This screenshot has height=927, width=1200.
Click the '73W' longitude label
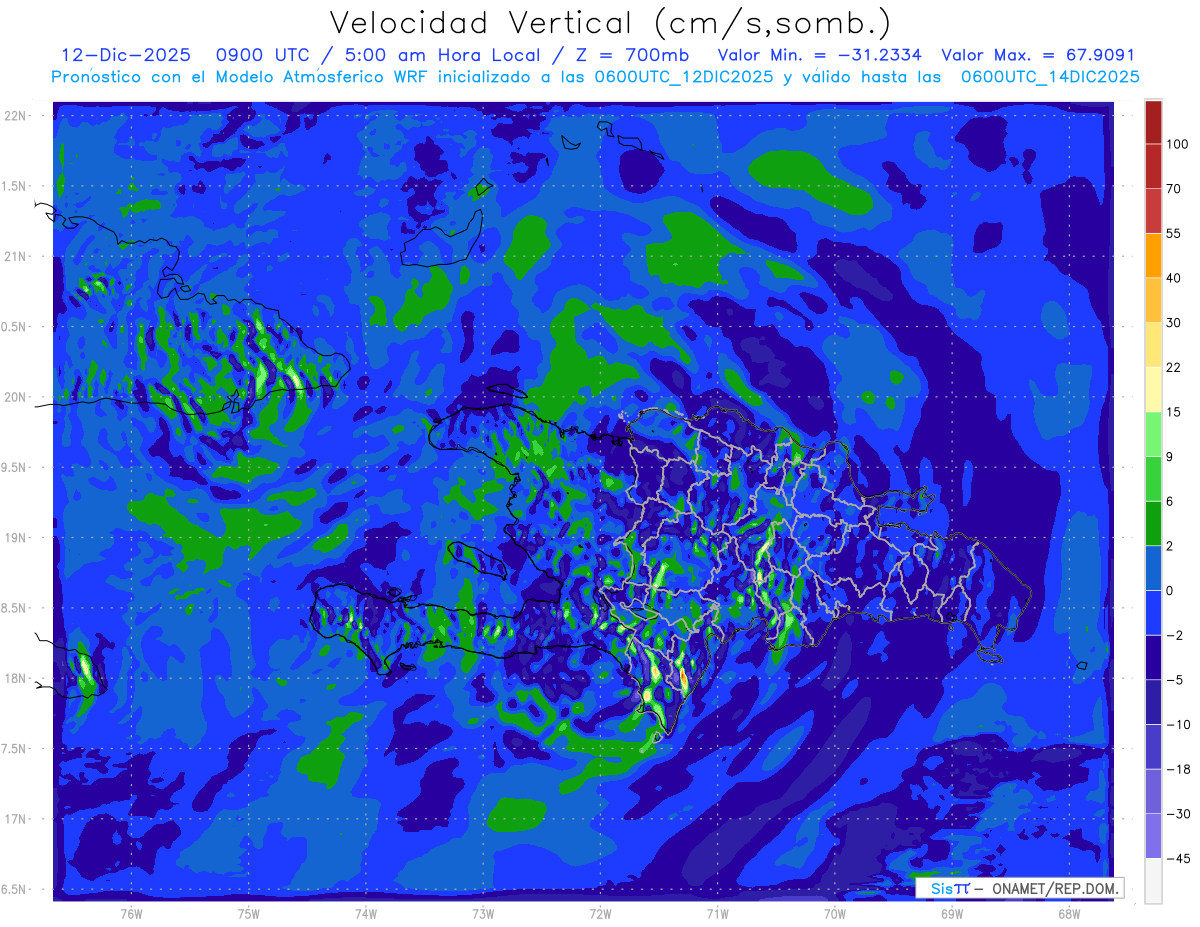pos(483,913)
